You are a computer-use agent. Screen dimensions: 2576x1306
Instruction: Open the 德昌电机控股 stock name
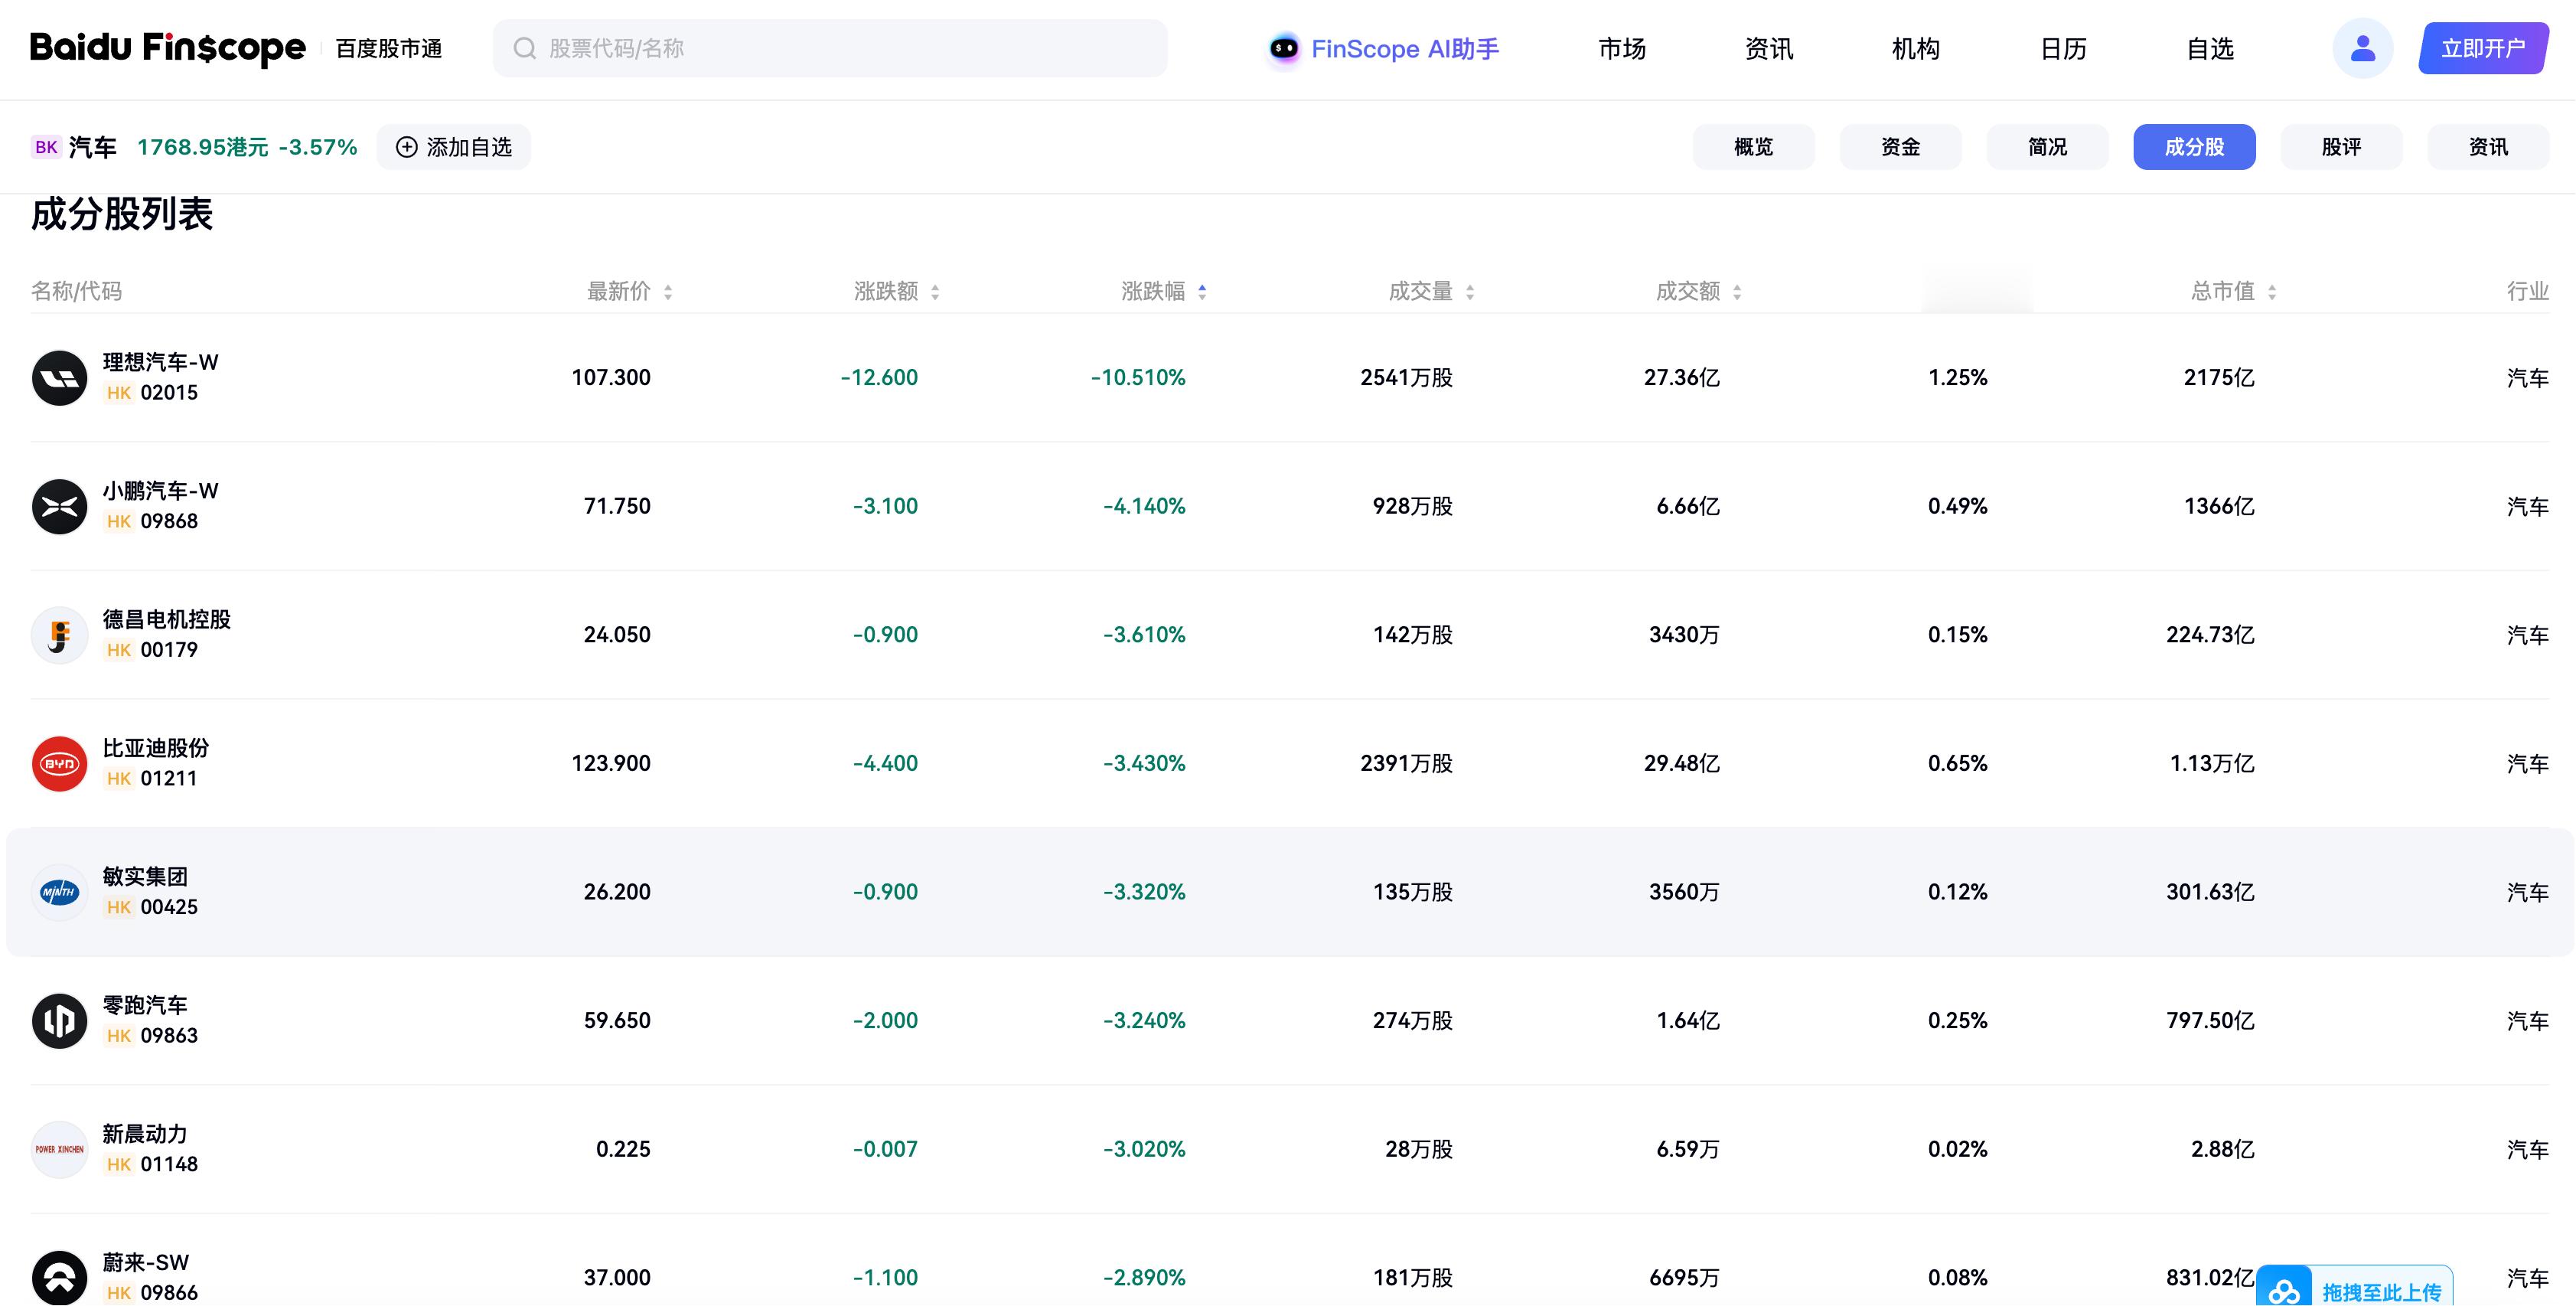click(x=166, y=619)
